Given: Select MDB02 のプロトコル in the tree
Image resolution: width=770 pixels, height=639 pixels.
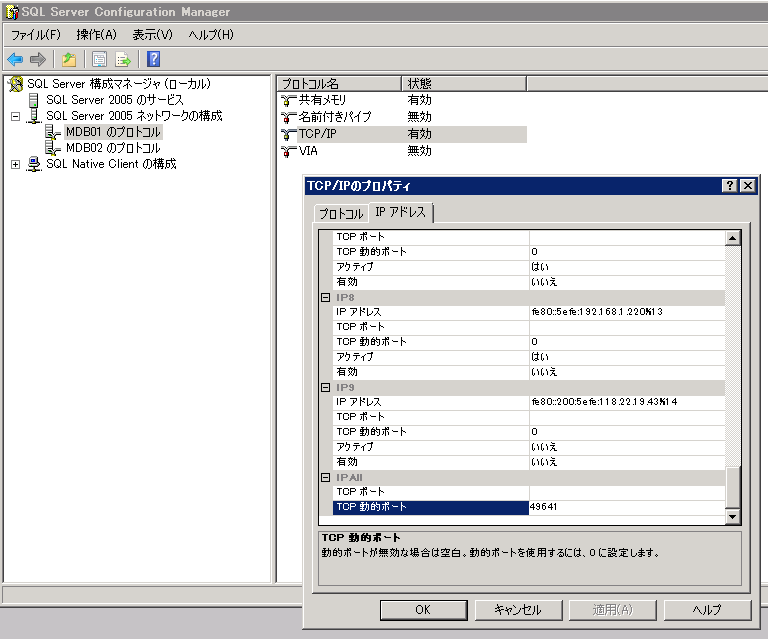Looking at the screenshot, I should point(112,148).
